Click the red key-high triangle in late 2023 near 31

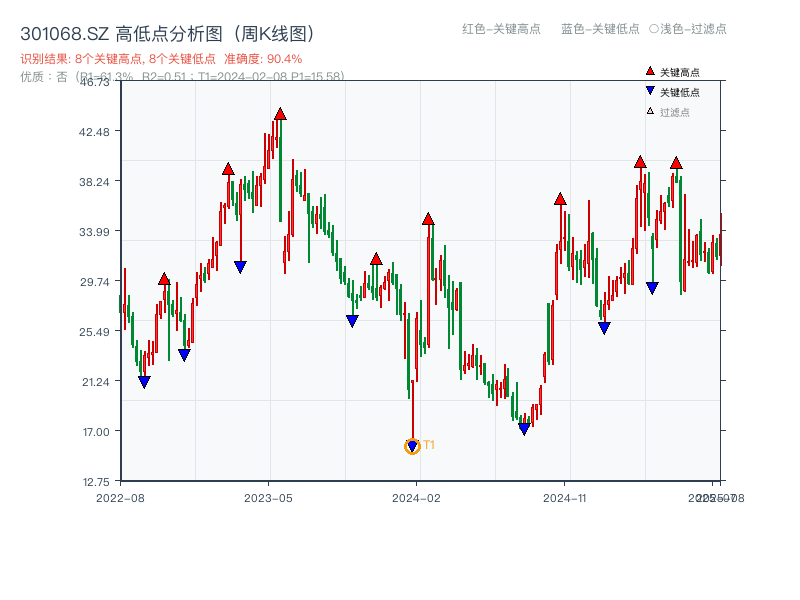(376, 259)
